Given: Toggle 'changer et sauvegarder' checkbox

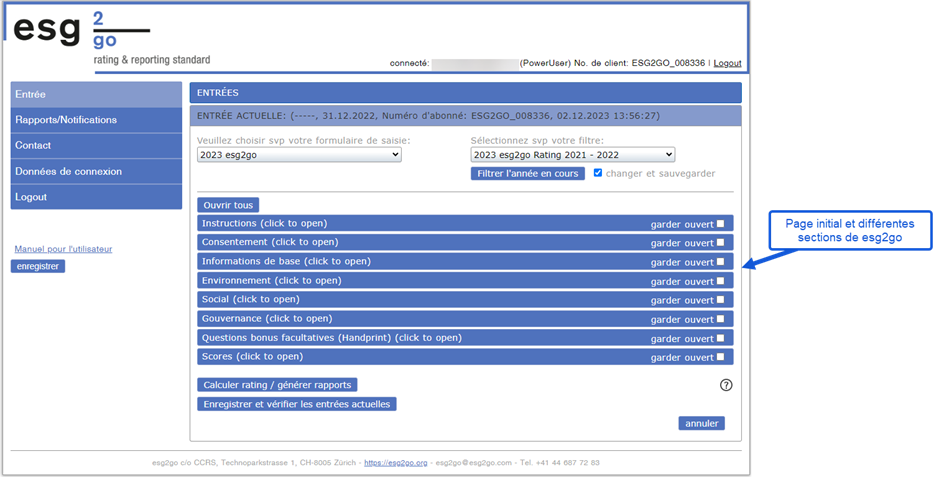Looking at the screenshot, I should [x=598, y=173].
